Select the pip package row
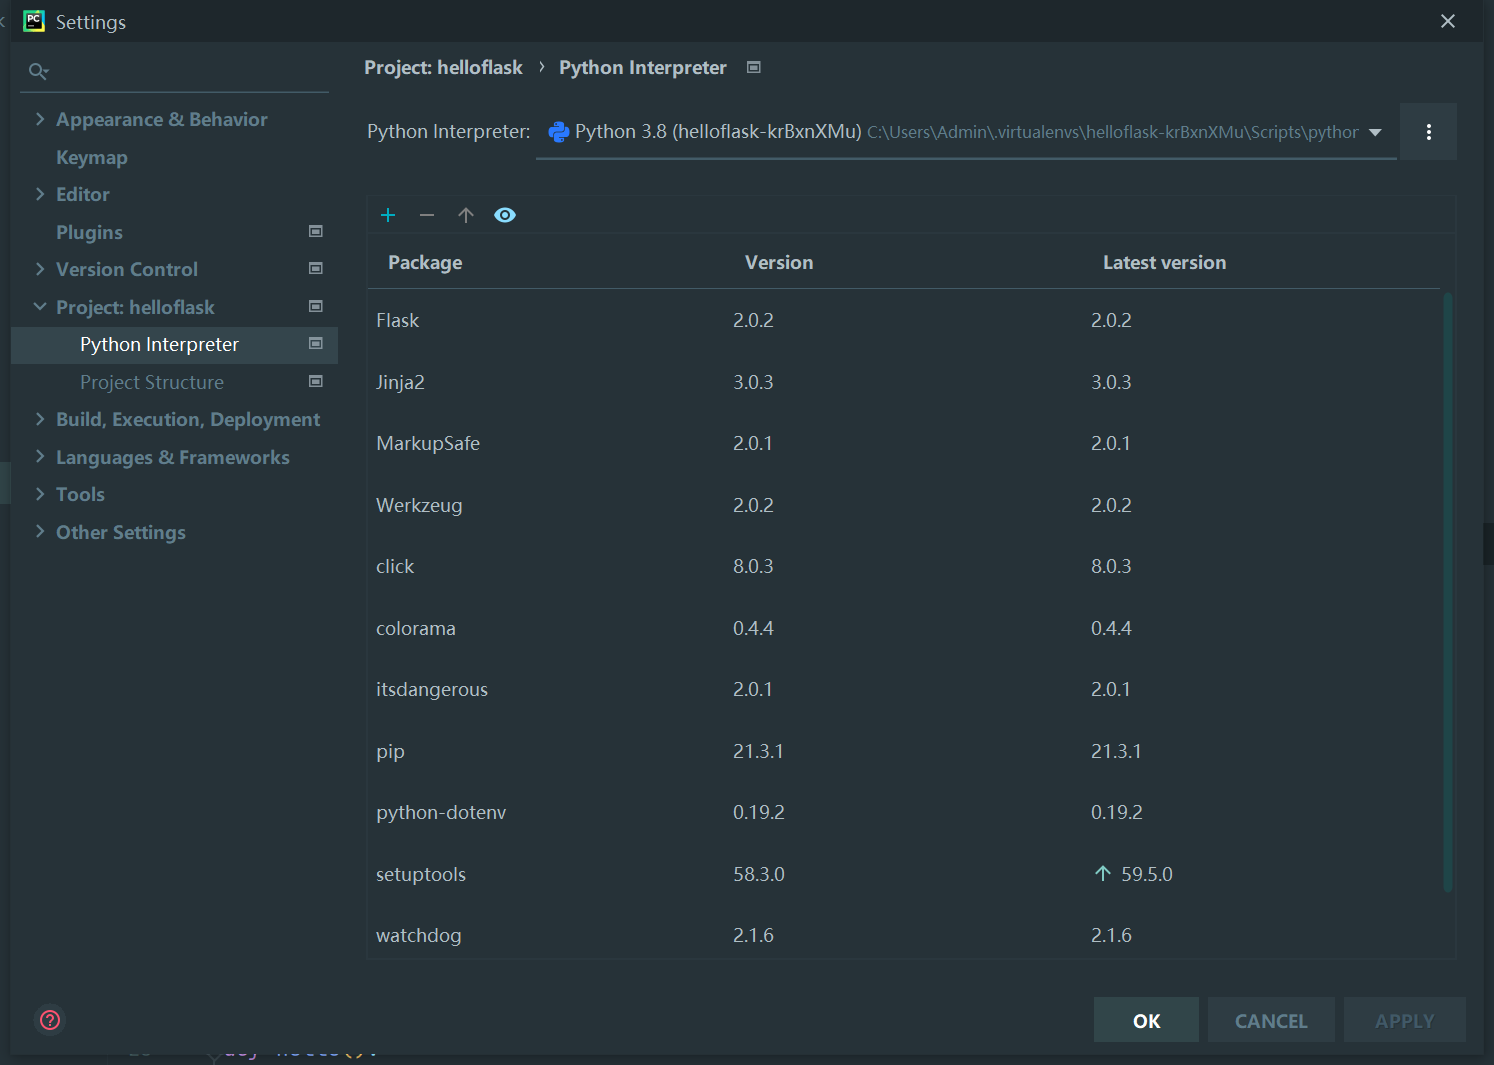 (904, 751)
